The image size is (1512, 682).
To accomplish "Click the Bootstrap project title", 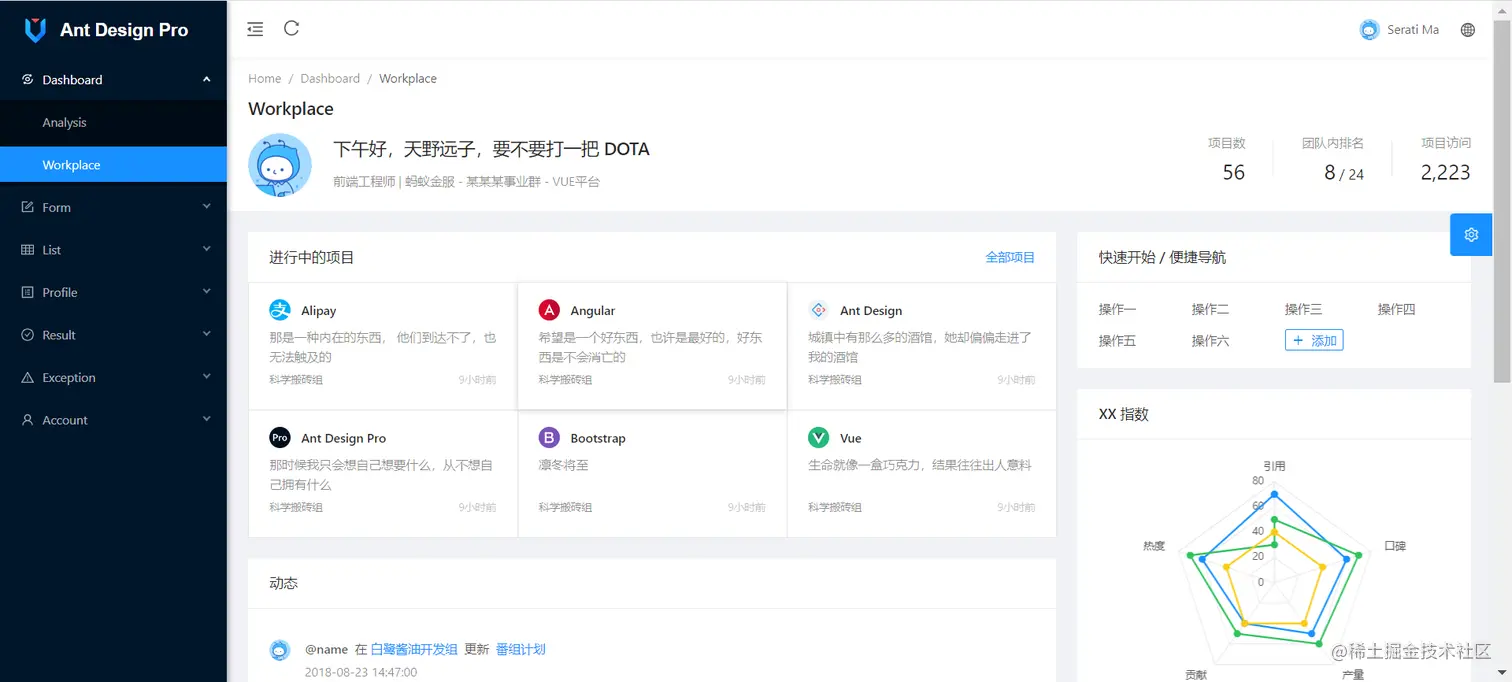I will (x=598, y=438).
